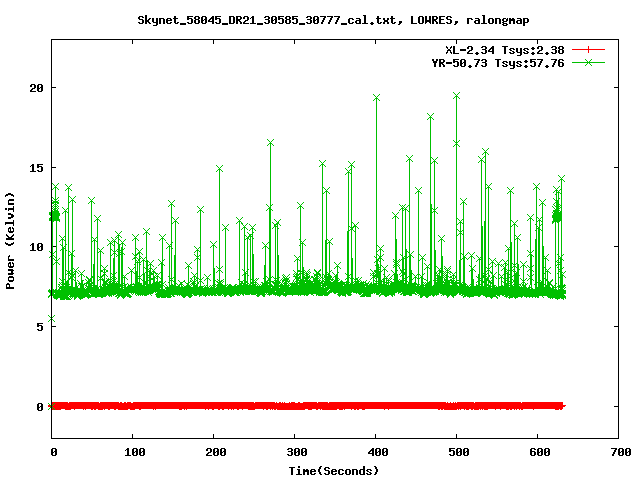Screen dimensions: 640x480
Task: Click the Time(Seconds) x-axis label
Action: [x=333, y=471]
